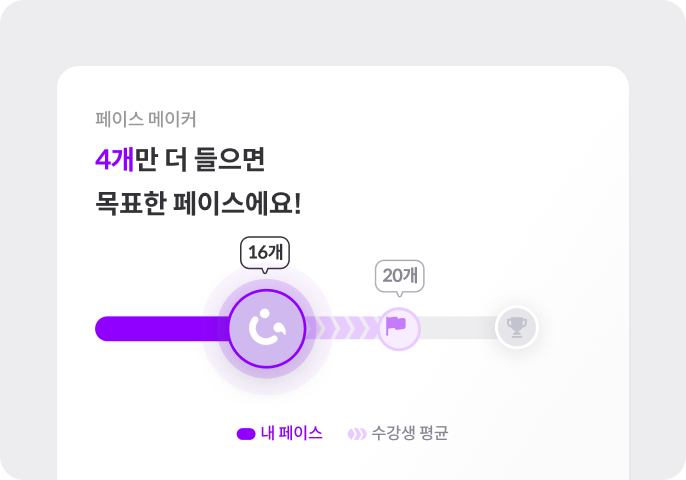
Task: Click the purple 4개 highlighted text
Action: [115, 159]
